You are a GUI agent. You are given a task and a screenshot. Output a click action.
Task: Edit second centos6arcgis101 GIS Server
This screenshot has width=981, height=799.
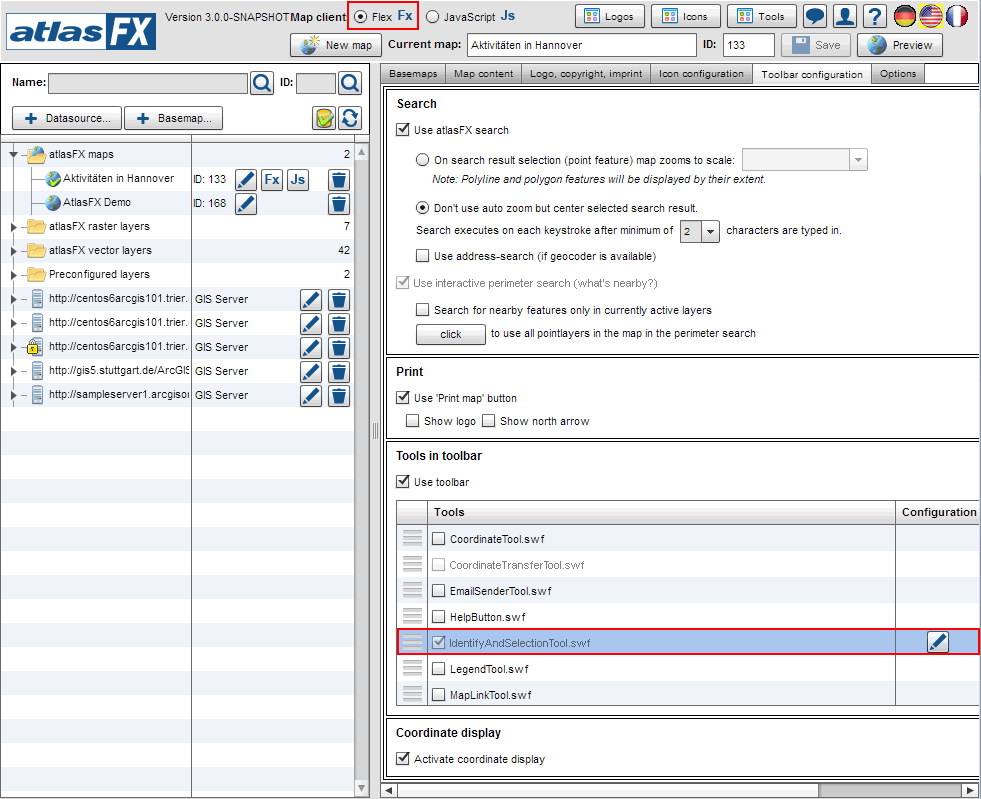click(311, 324)
